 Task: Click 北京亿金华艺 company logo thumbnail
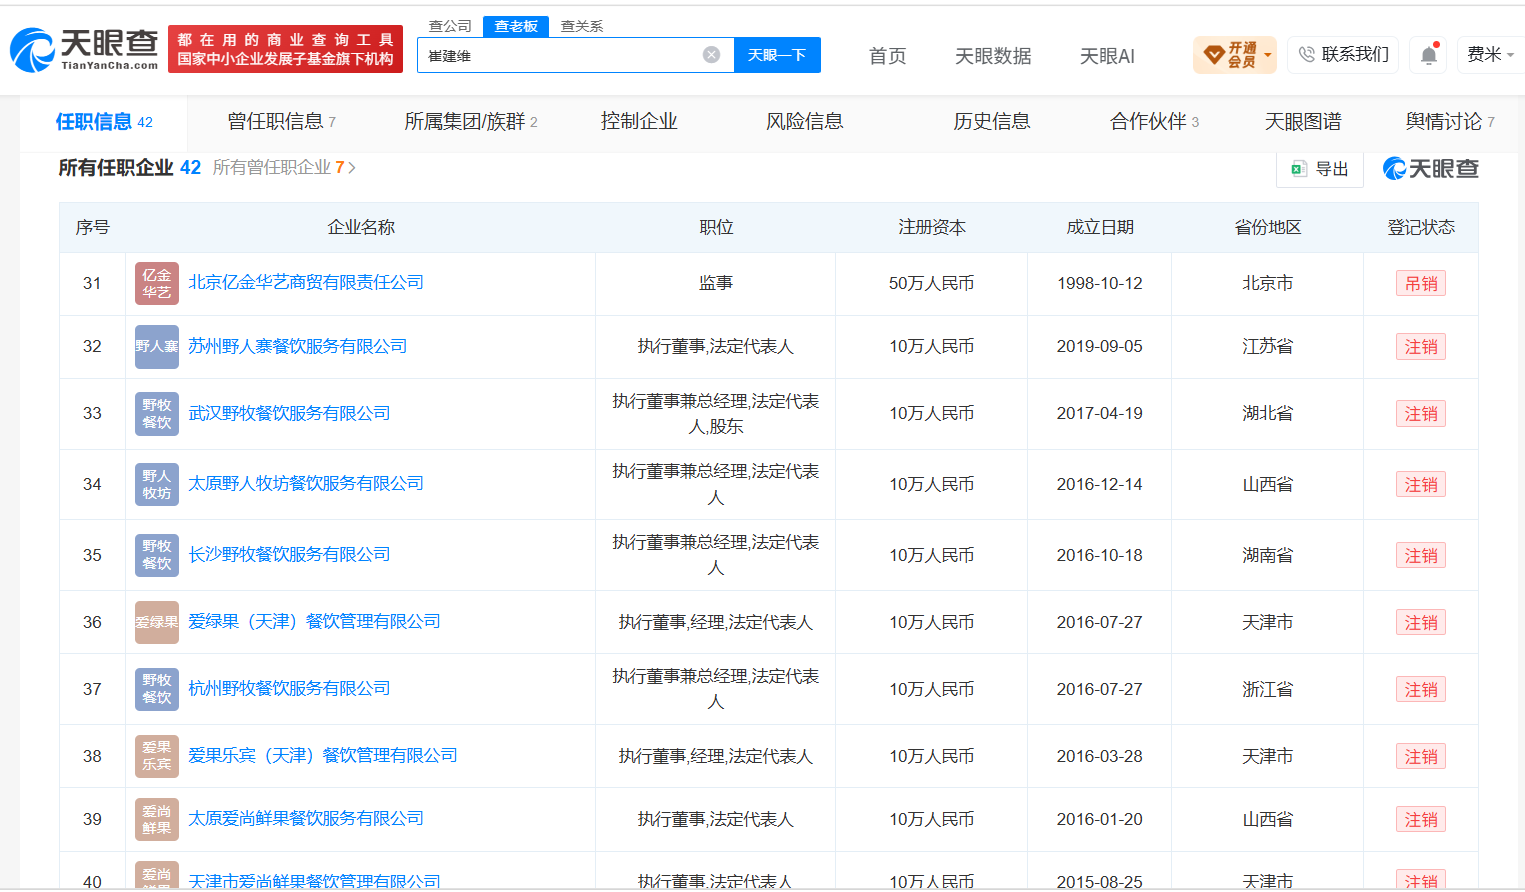(157, 283)
